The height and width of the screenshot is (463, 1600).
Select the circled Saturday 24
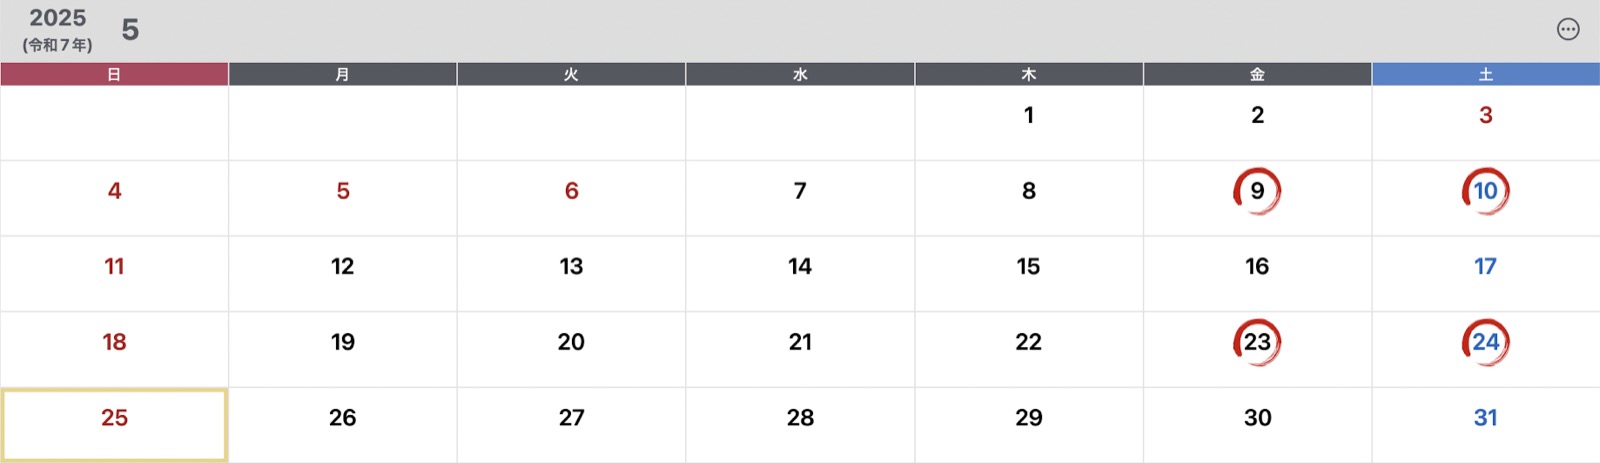[x=1486, y=342]
